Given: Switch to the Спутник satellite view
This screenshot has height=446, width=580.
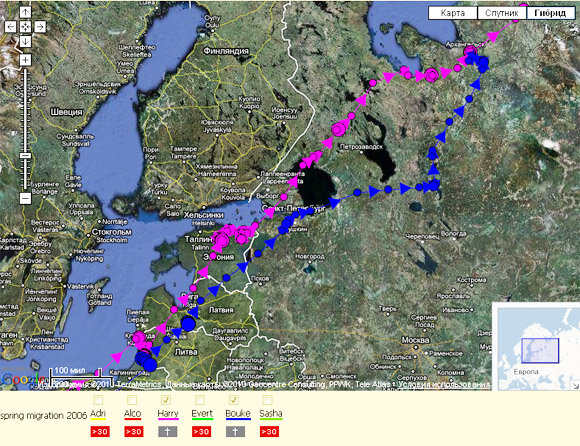Looking at the screenshot, I should click(x=502, y=13).
